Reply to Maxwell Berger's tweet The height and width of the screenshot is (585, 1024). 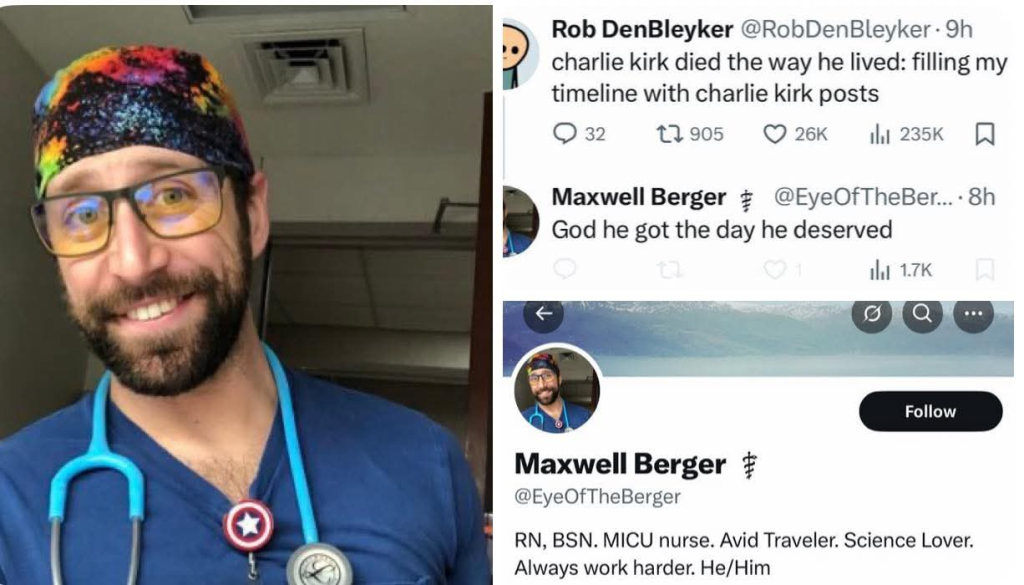pyautogui.click(x=565, y=268)
